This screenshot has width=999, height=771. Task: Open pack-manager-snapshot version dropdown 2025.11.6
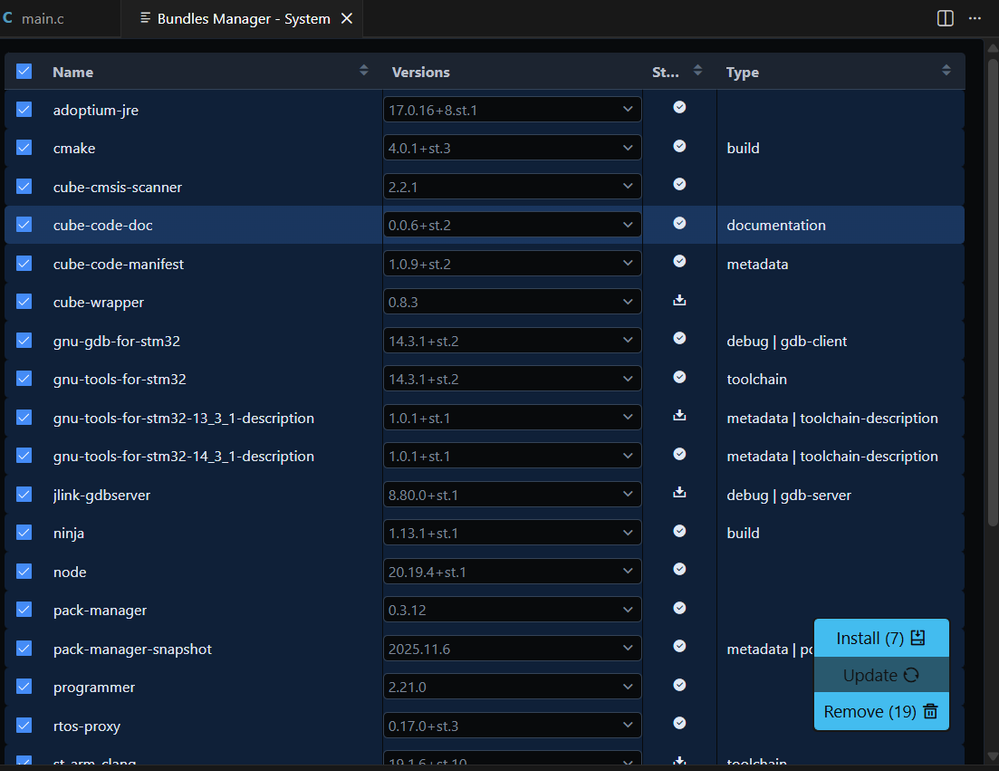click(512, 649)
